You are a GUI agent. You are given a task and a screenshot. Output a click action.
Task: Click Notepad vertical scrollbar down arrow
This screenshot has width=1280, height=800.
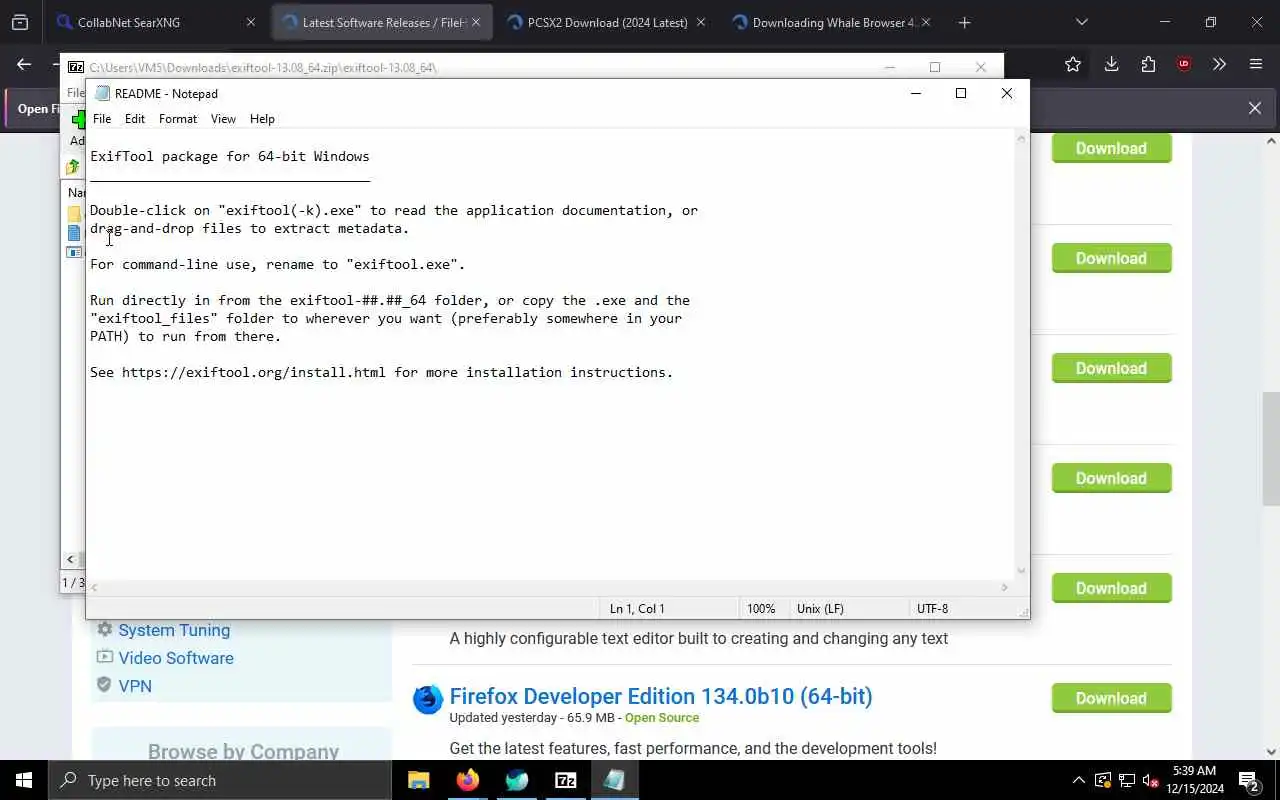1021,570
